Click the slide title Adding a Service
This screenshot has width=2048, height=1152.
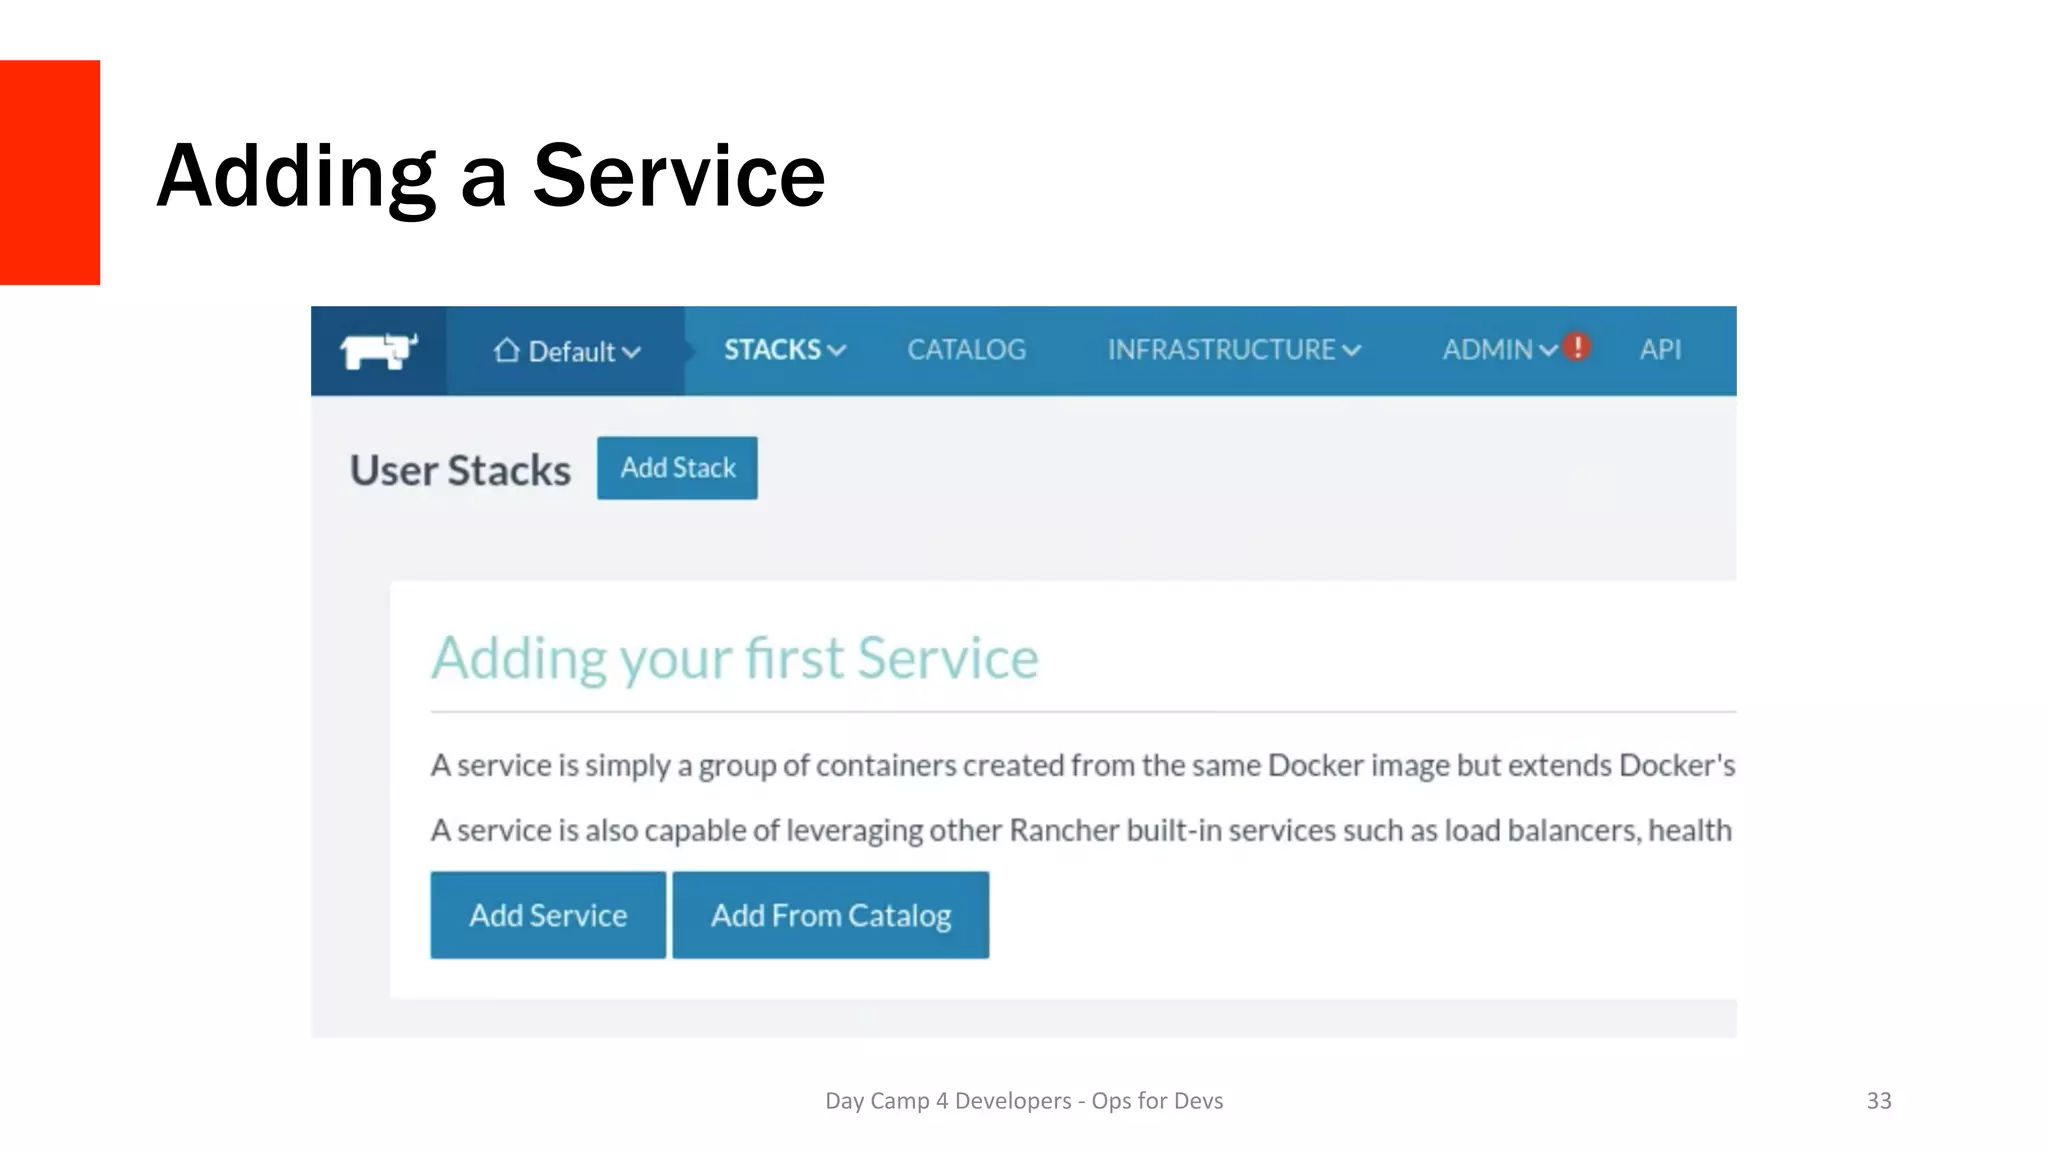(490, 176)
